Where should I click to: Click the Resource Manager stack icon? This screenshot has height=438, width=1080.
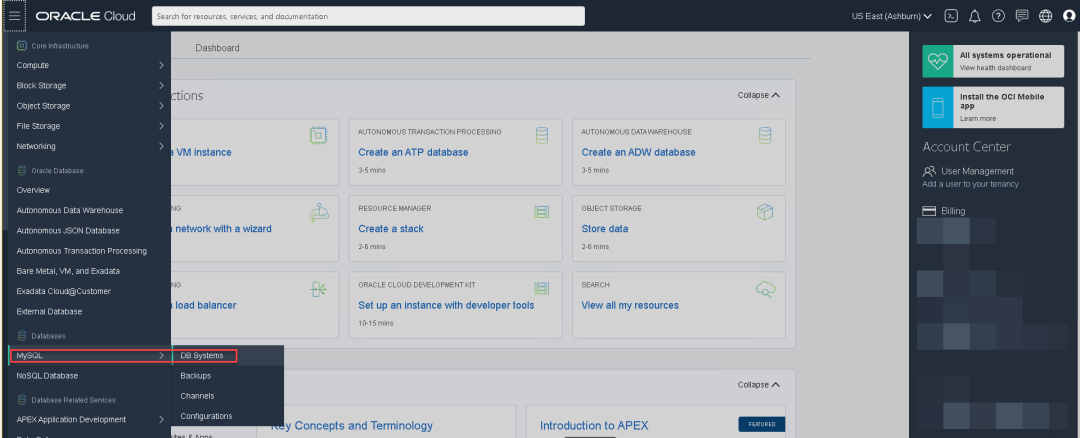541,212
